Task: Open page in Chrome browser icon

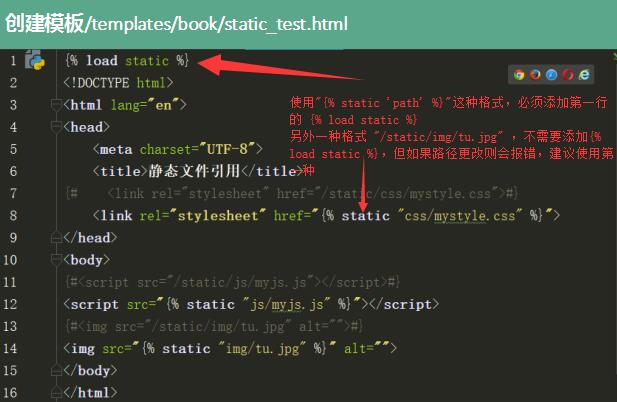Action: pyautogui.click(x=519, y=75)
